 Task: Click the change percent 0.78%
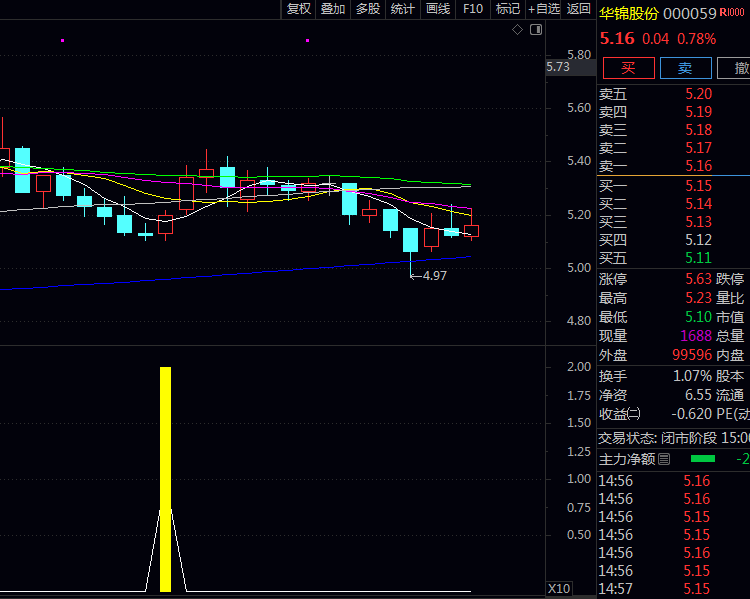click(x=696, y=39)
